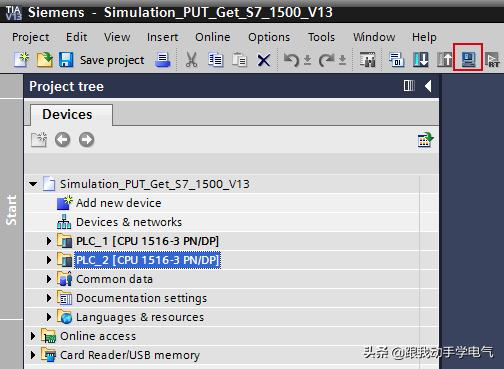This screenshot has width=504, height=369.
Task: Click the Download to device icon
Action: [421, 60]
